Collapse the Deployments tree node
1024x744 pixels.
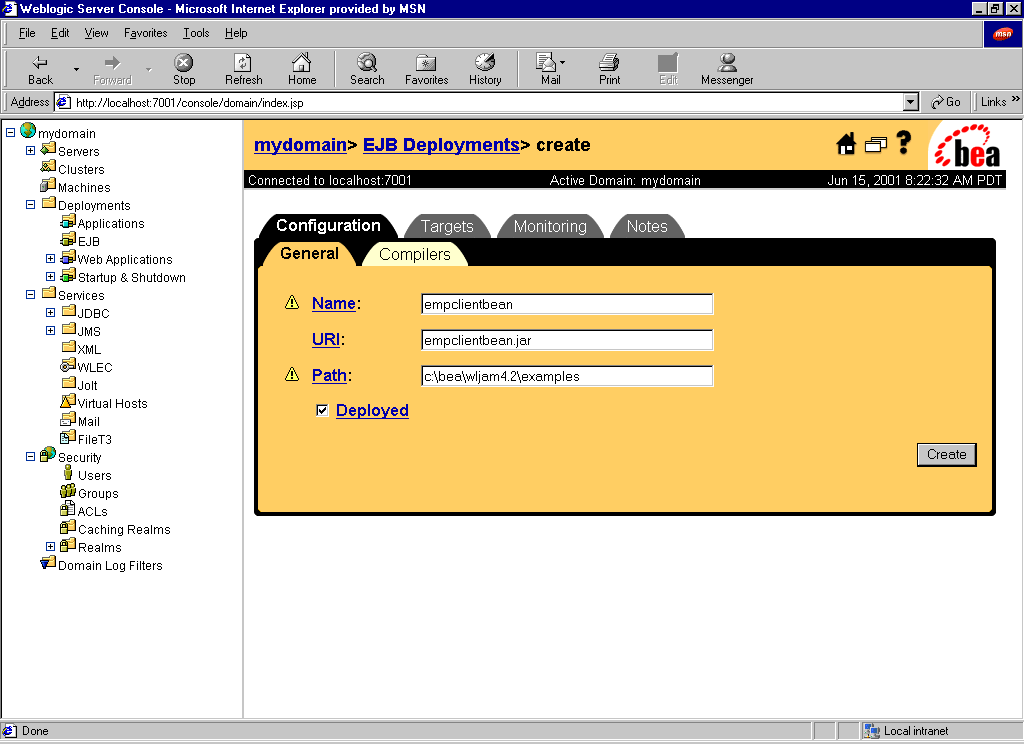coord(30,204)
